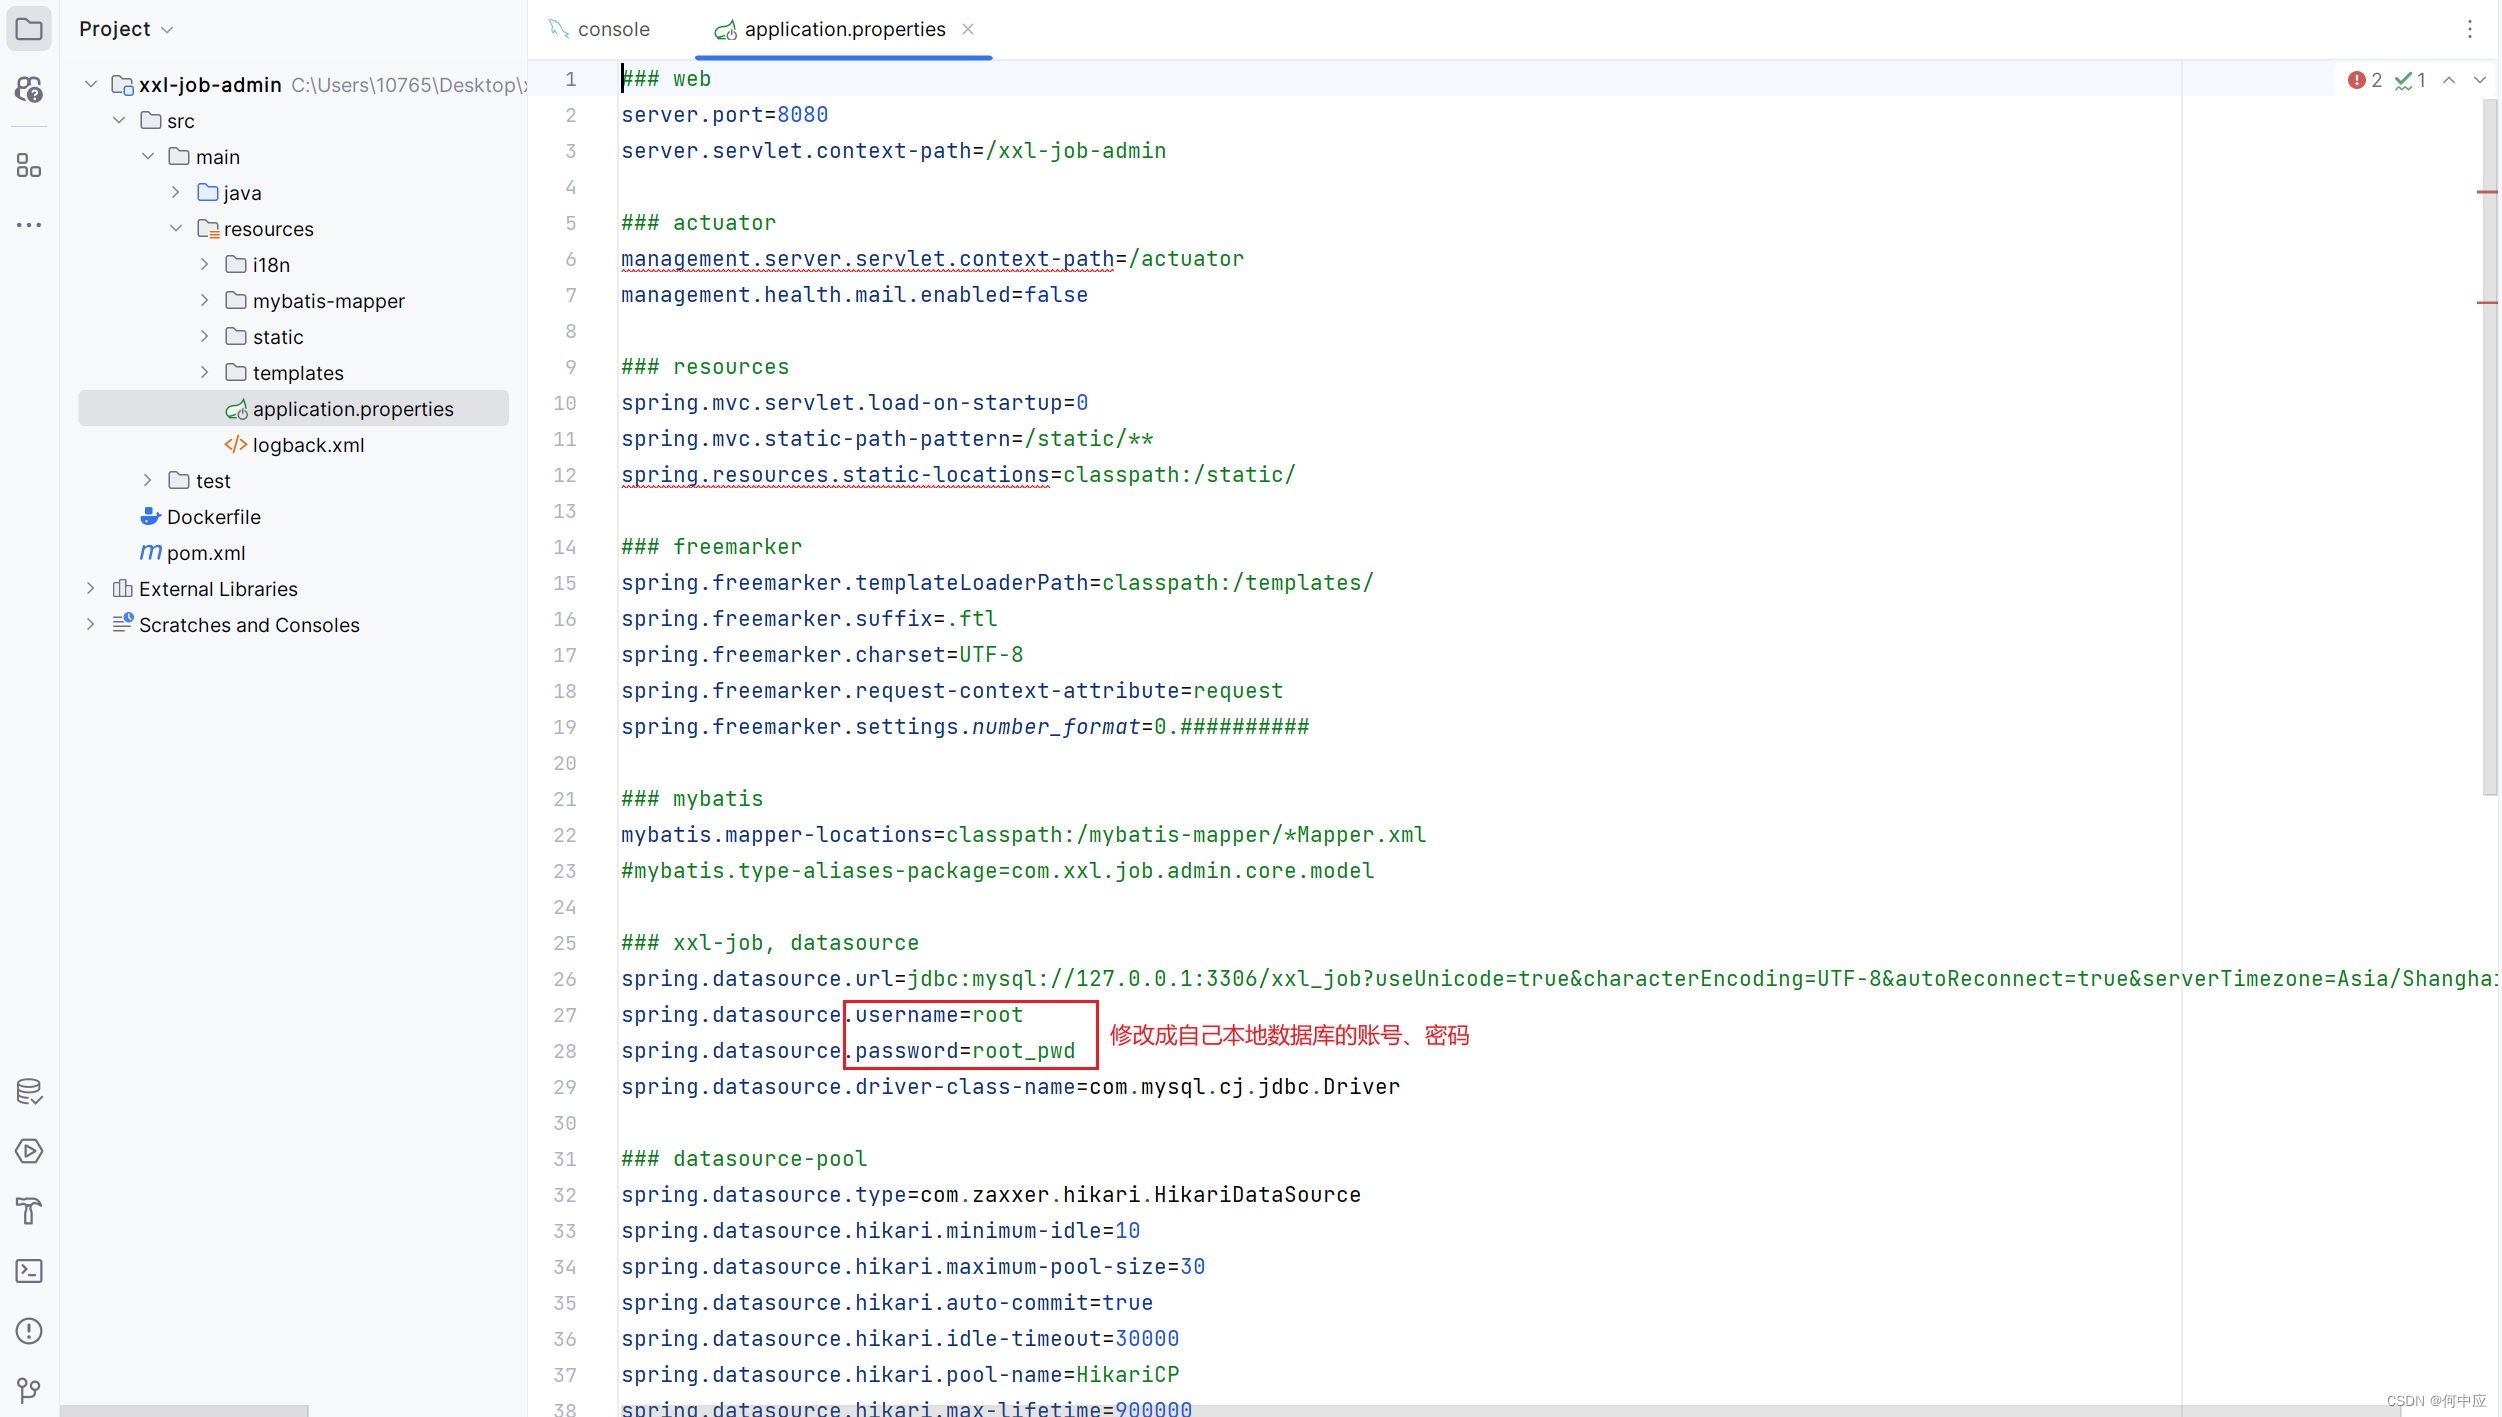The image size is (2502, 1417).
Task: Expand the java folder
Action: click(x=176, y=192)
